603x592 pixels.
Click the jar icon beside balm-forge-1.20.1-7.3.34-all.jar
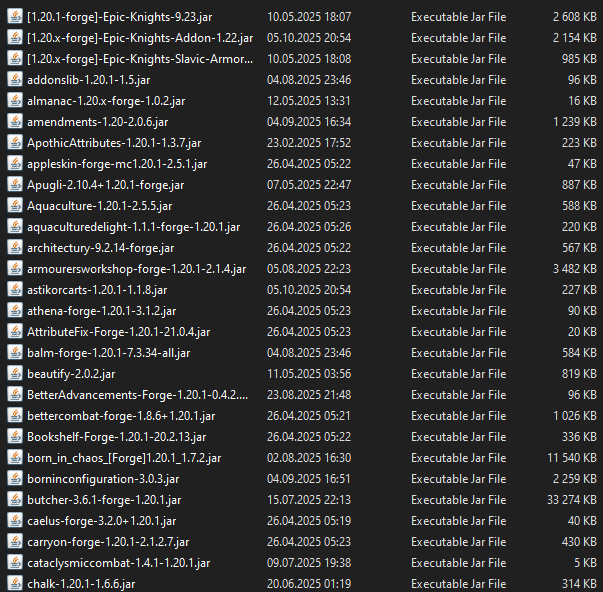[x=15, y=353]
